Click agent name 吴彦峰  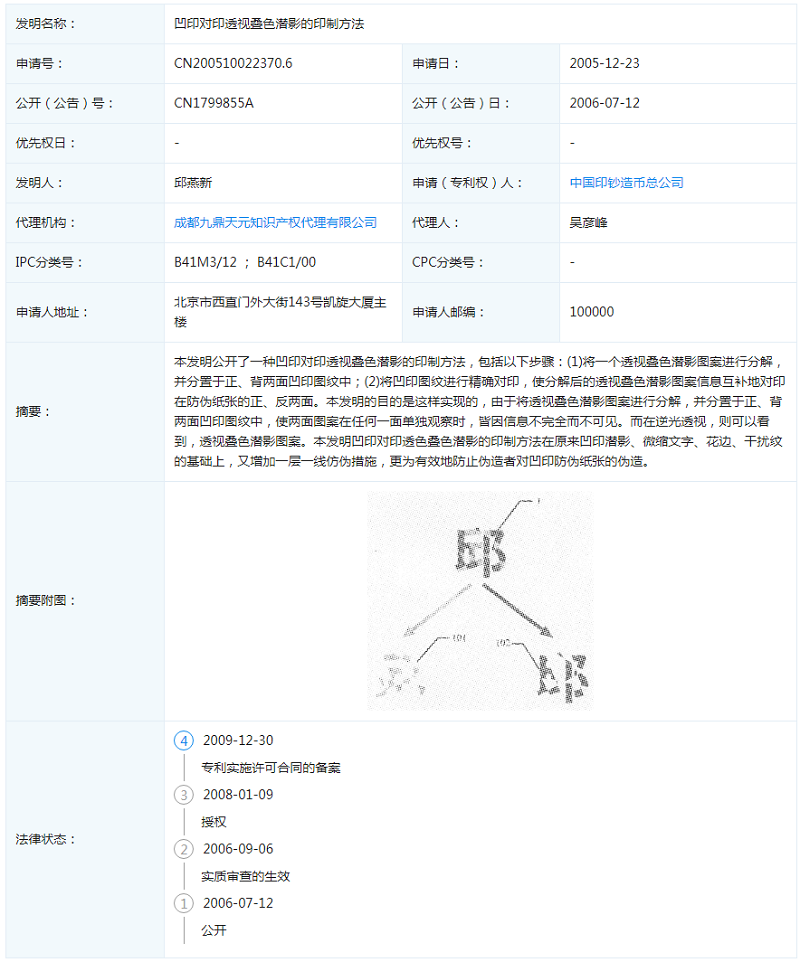(588, 223)
